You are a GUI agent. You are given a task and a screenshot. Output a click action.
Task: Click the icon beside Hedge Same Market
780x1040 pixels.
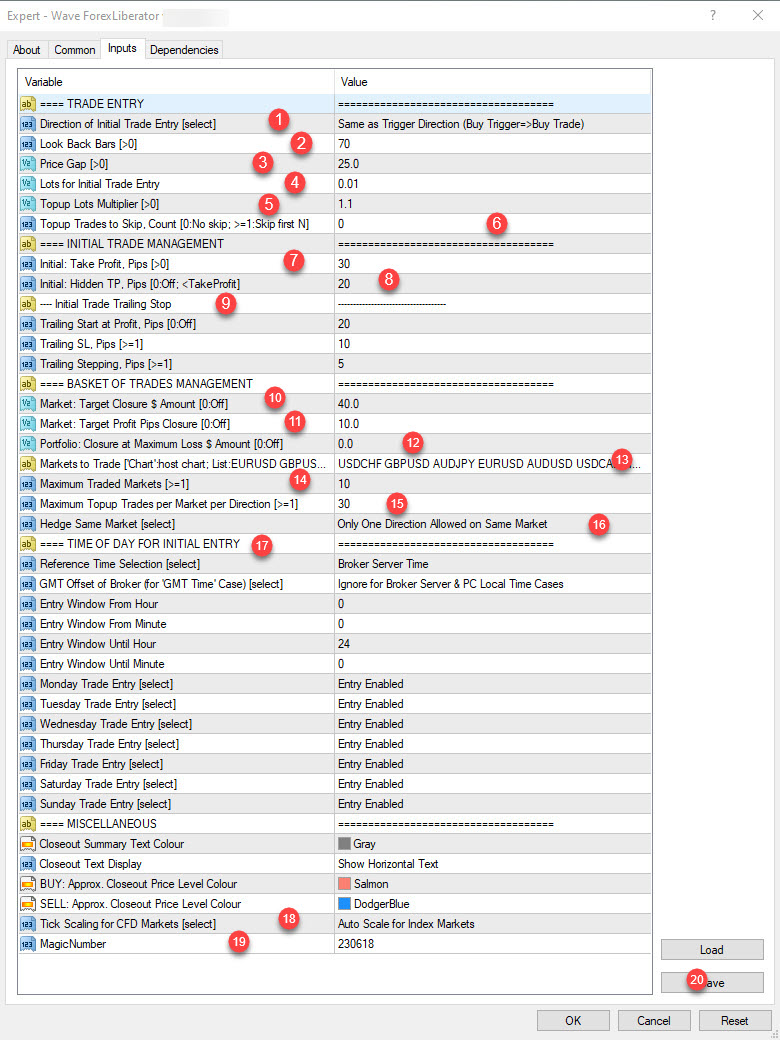click(28, 524)
